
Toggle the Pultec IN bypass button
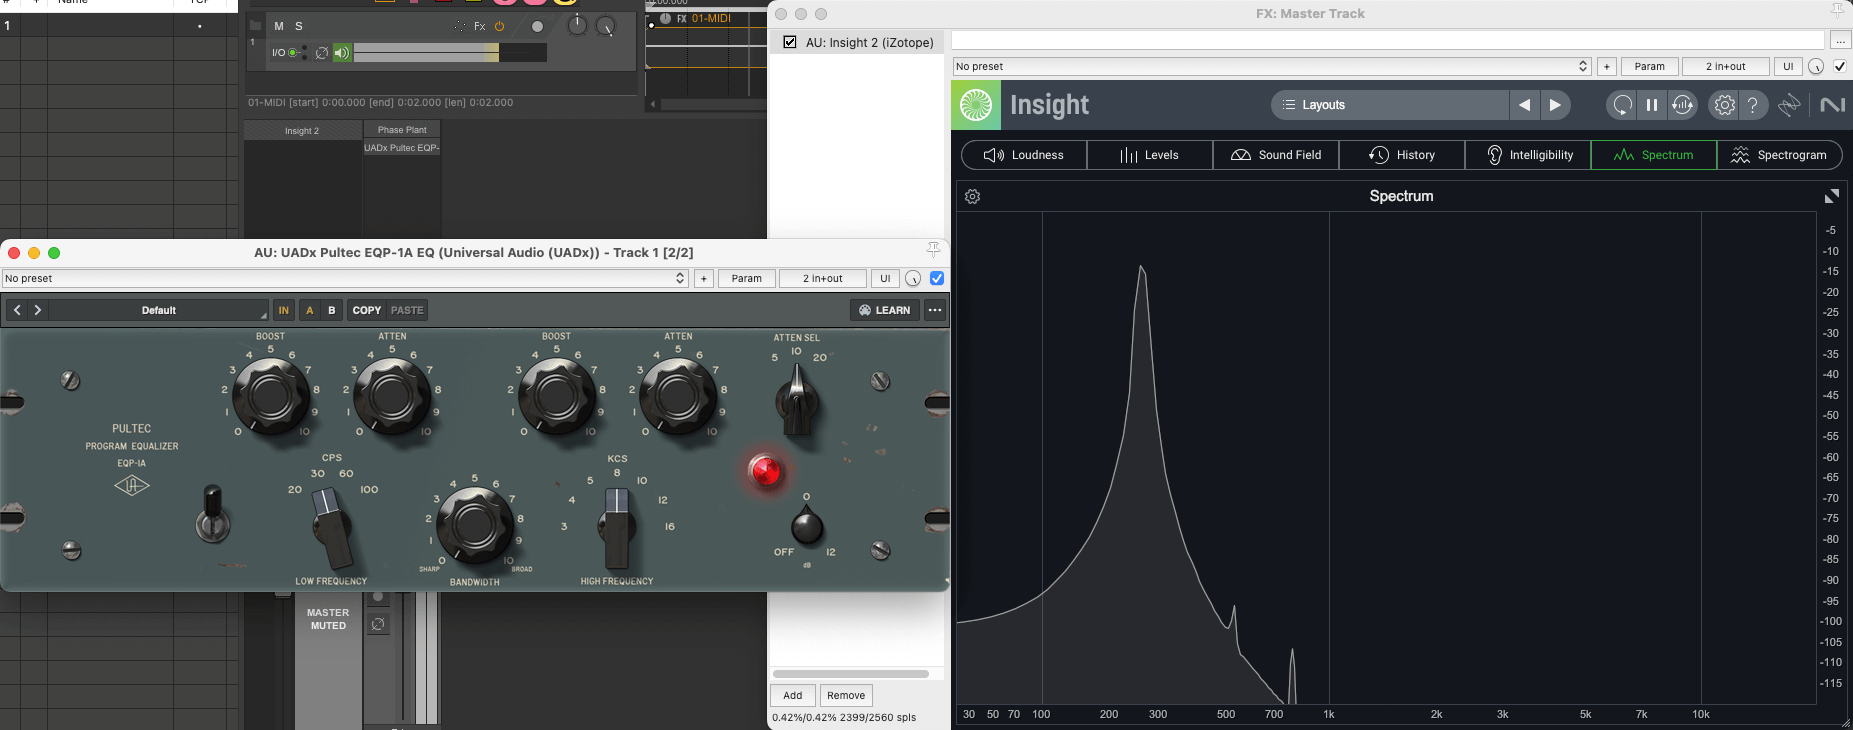[x=283, y=310]
